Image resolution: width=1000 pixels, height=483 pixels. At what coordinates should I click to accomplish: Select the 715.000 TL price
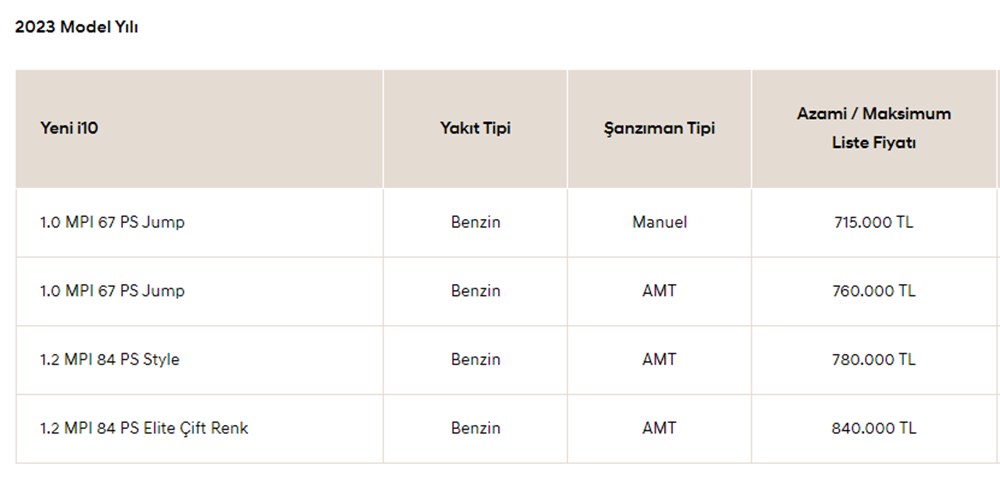874,222
